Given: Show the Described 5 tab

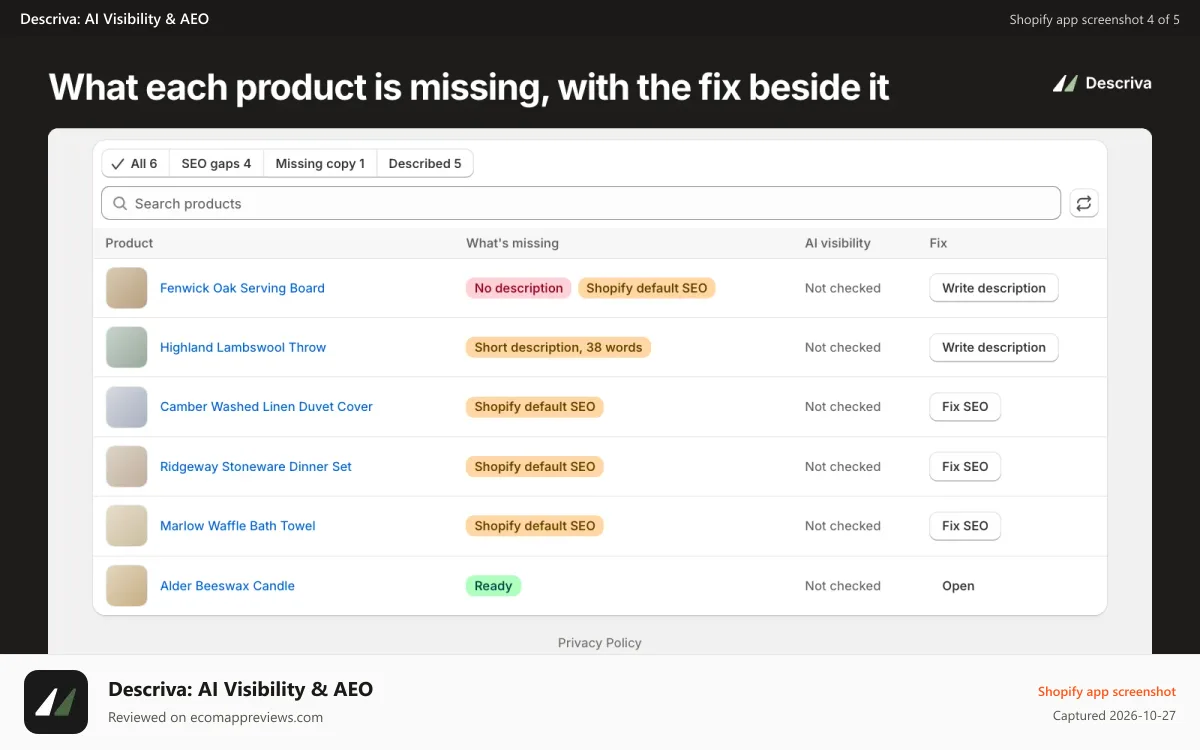Looking at the screenshot, I should pos(425,163).
